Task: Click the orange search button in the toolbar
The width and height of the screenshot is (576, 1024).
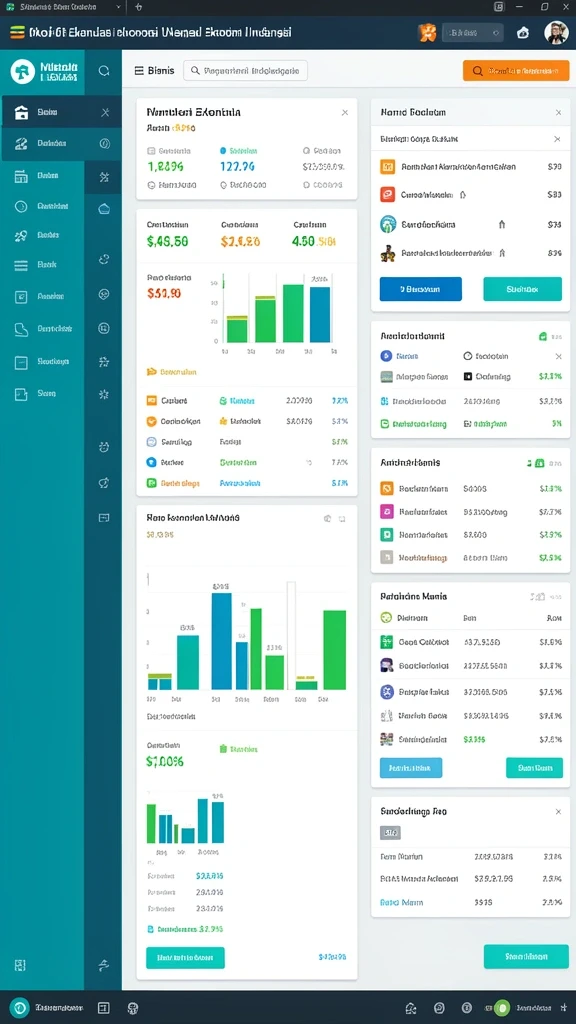Action: 516,71
